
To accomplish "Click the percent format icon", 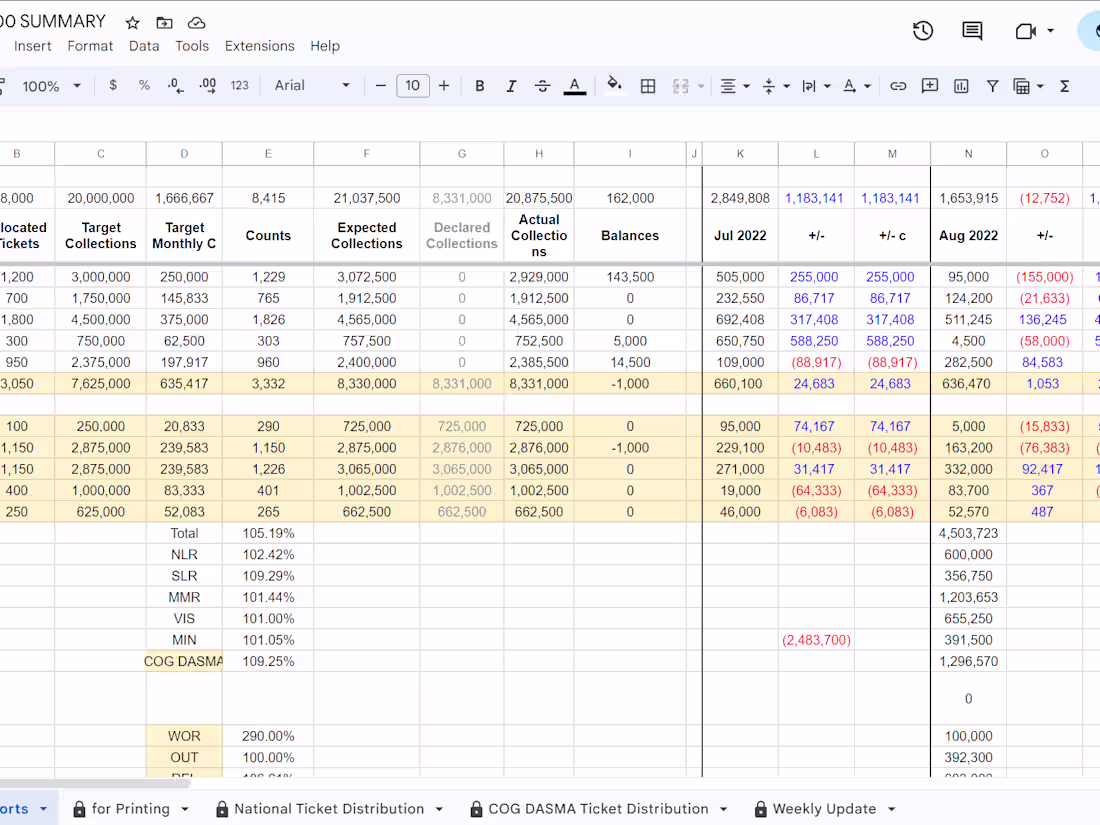I will [143, 86].
